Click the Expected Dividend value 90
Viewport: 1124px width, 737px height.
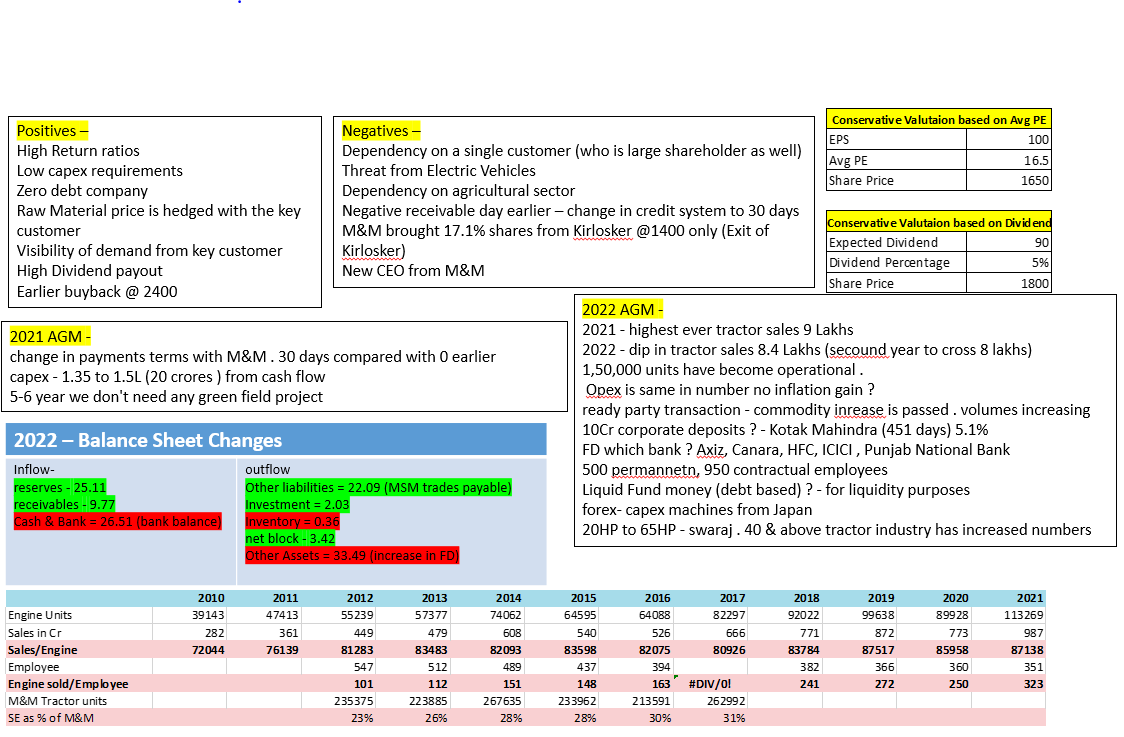[x=1008, y=242]
